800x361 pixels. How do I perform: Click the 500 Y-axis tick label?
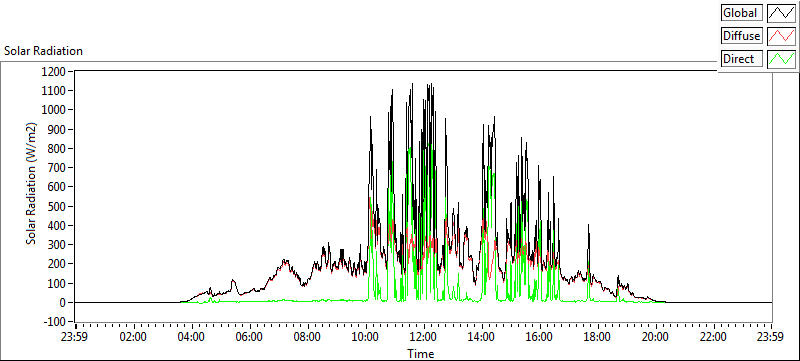58,207
